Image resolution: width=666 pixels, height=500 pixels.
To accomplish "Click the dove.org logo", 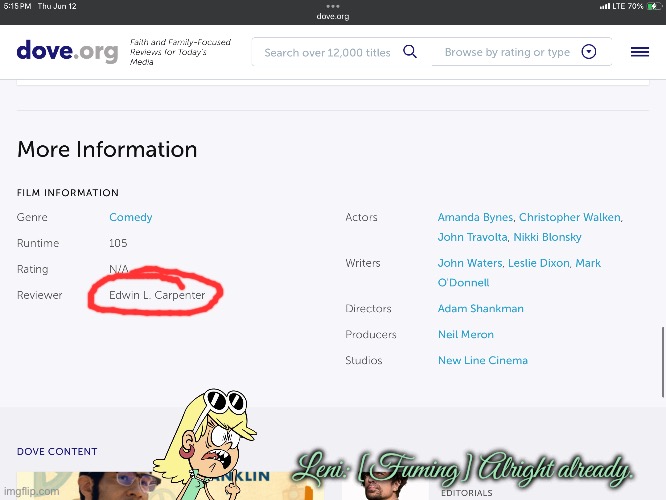I will (x=67, y=51).
